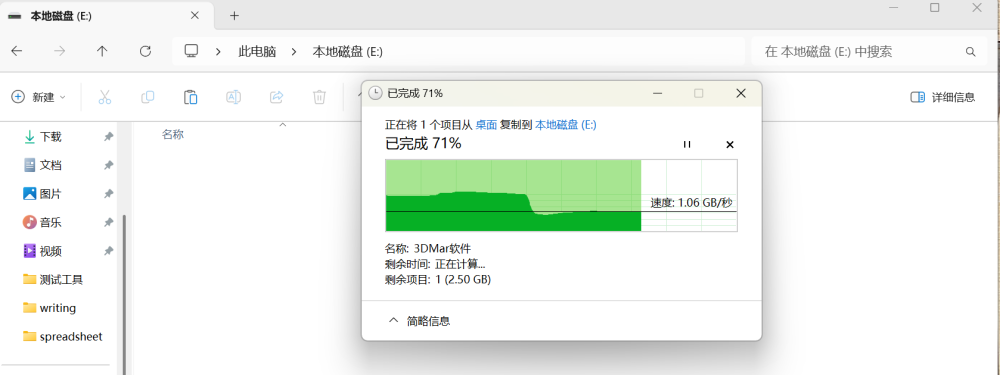
Task: Click pin icon next to 视频
Action: click(109, 251)
